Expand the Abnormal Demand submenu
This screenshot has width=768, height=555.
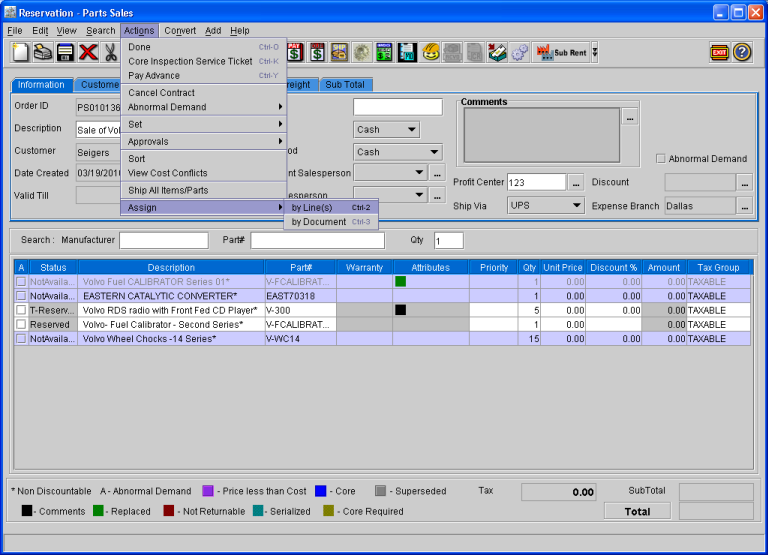[x=204, y=107]
